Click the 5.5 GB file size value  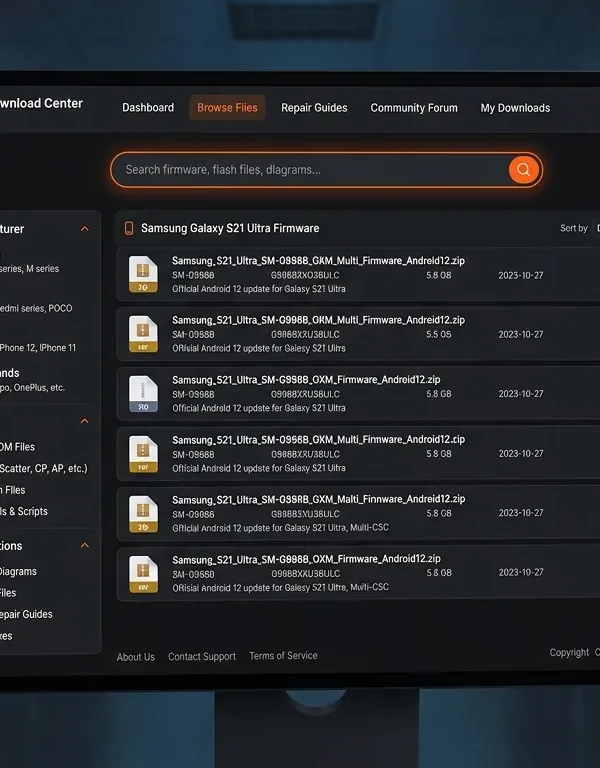(x=439, y=334)
